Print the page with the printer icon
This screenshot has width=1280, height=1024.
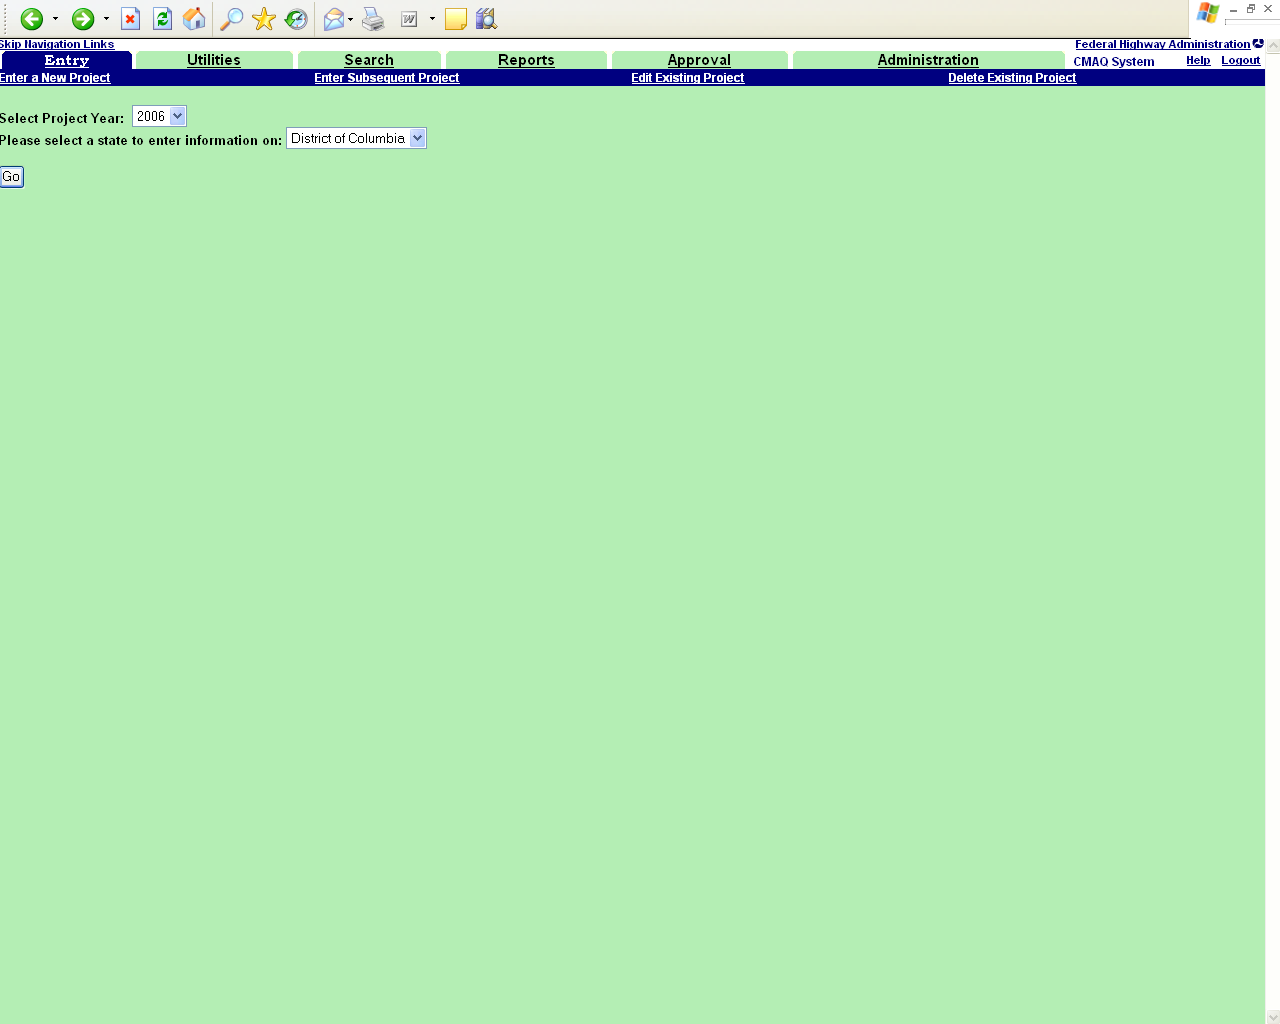[373, 19]
